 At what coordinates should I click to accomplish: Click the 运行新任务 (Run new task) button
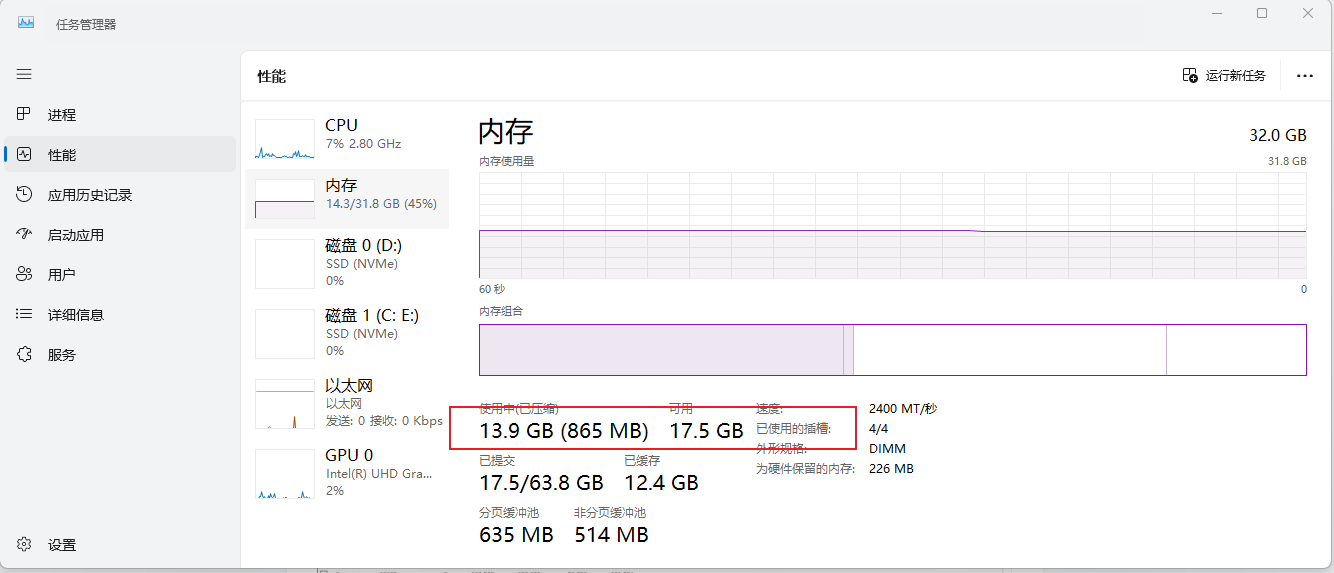1224,76
